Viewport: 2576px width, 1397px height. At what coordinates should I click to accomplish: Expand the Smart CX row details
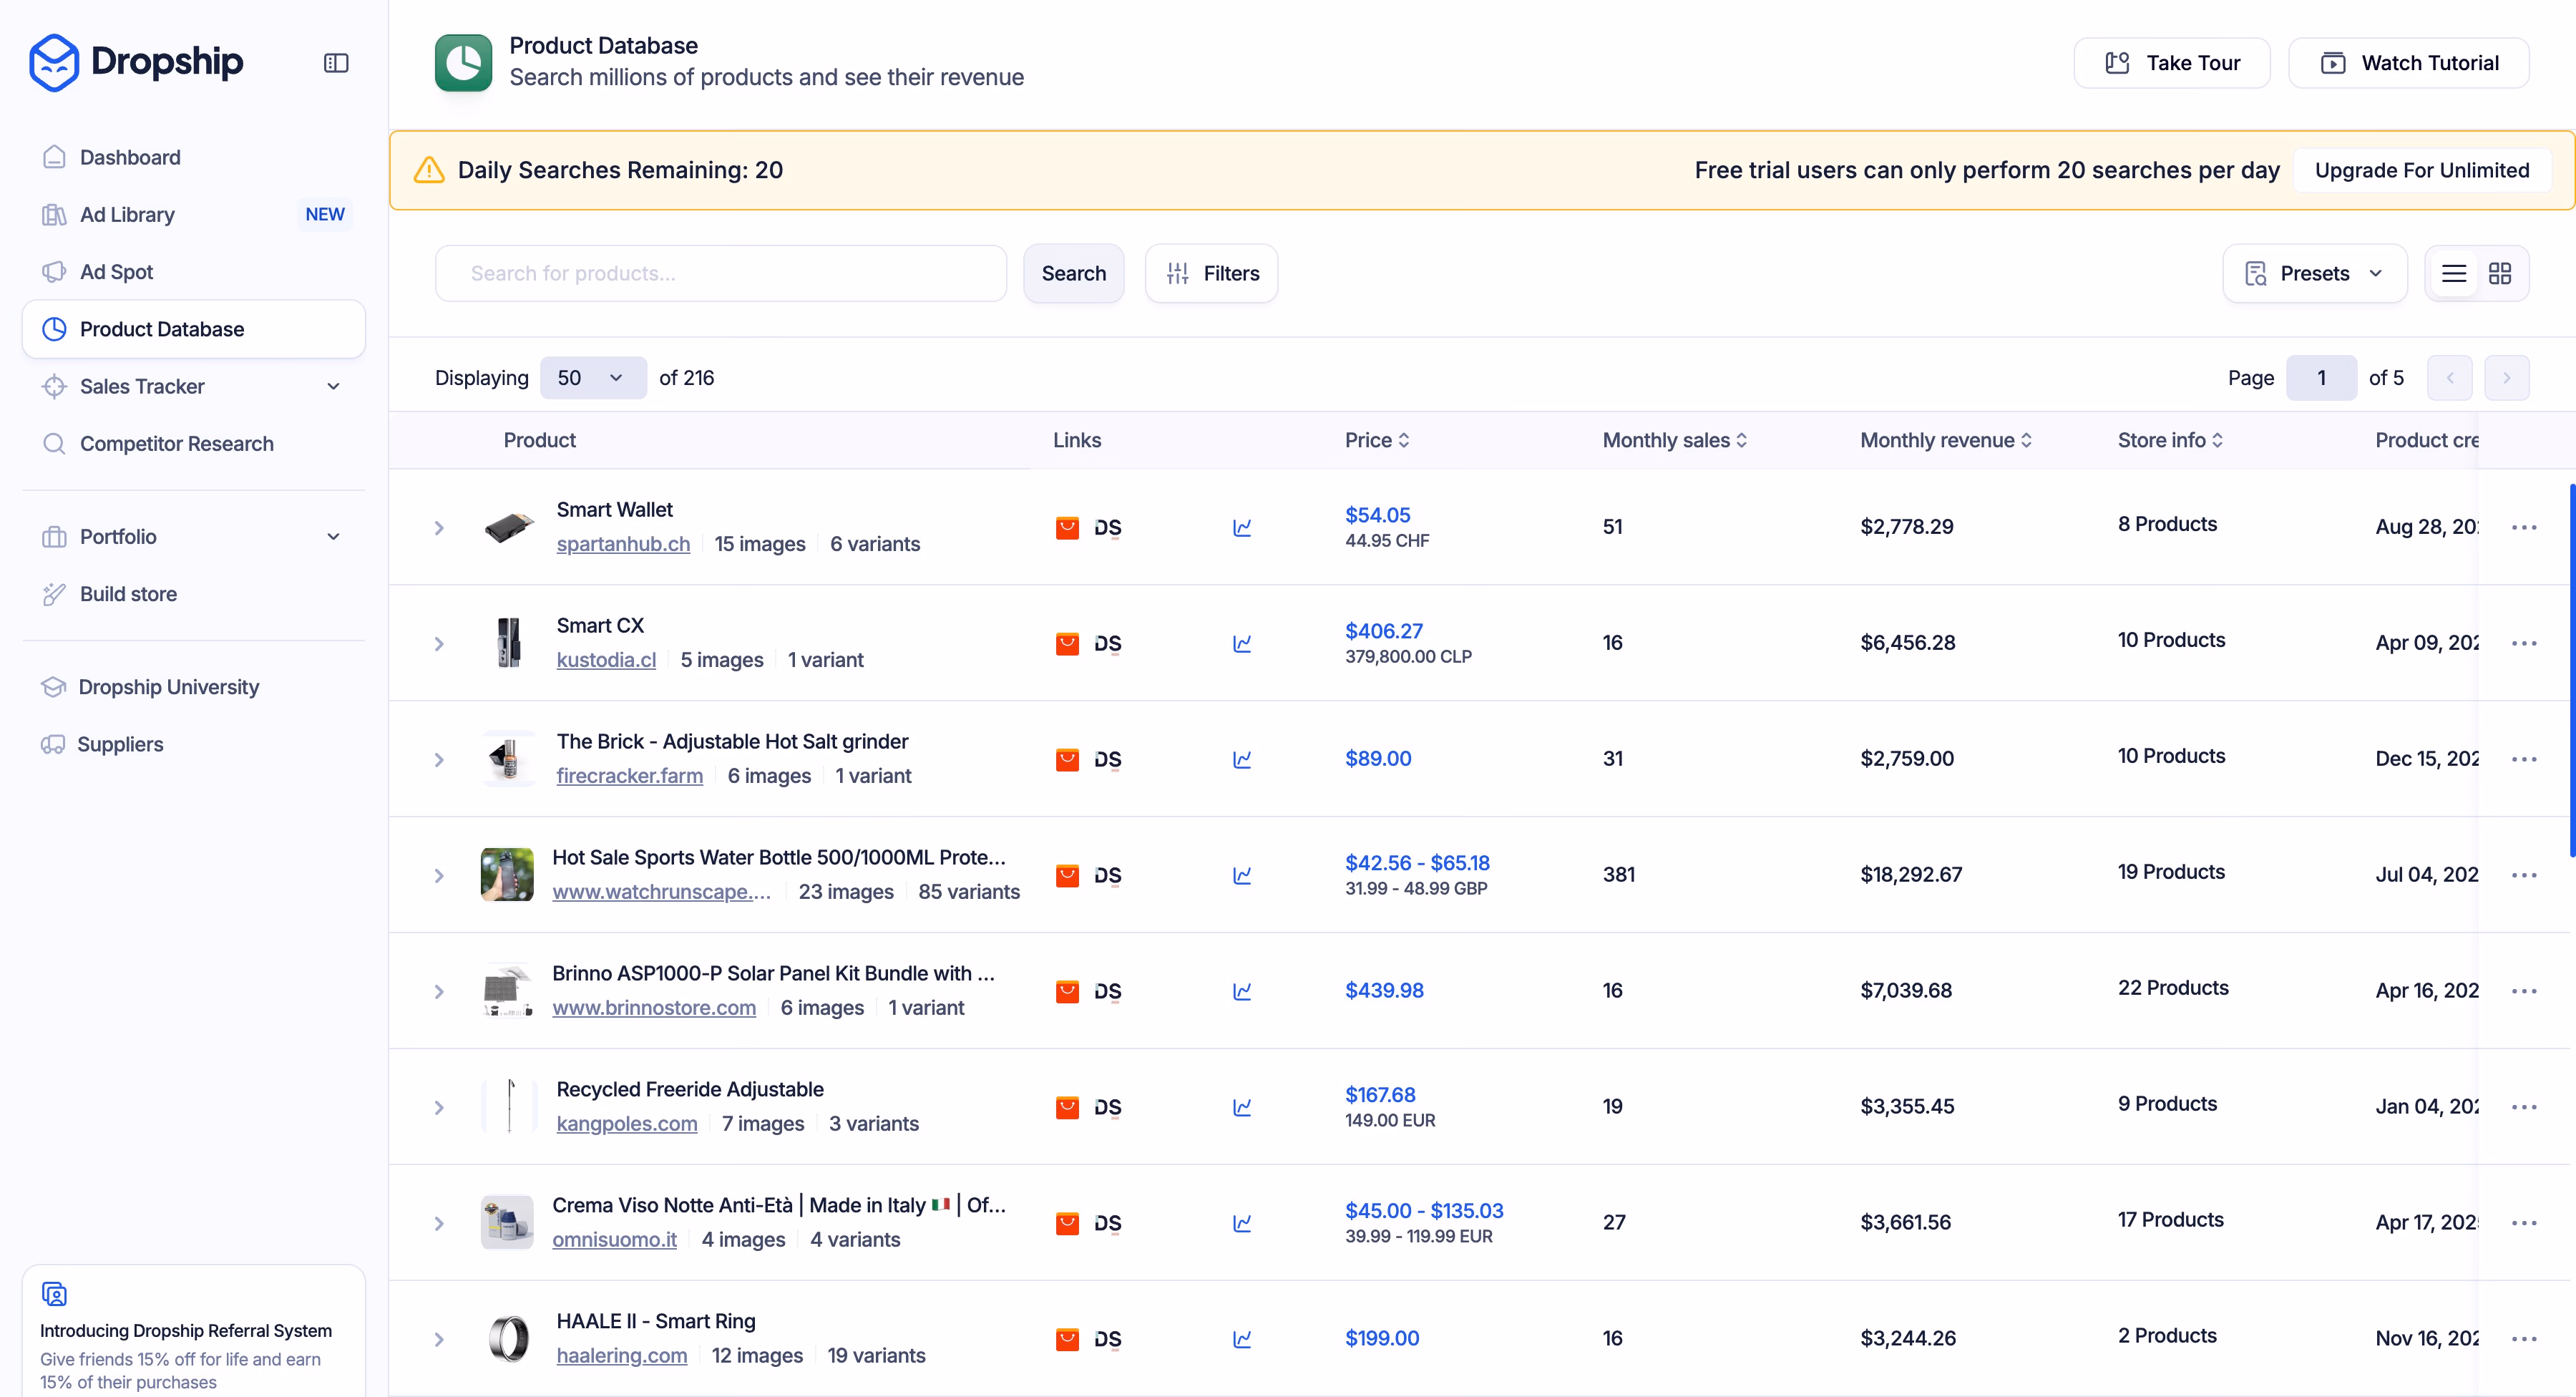coord(439,643)
